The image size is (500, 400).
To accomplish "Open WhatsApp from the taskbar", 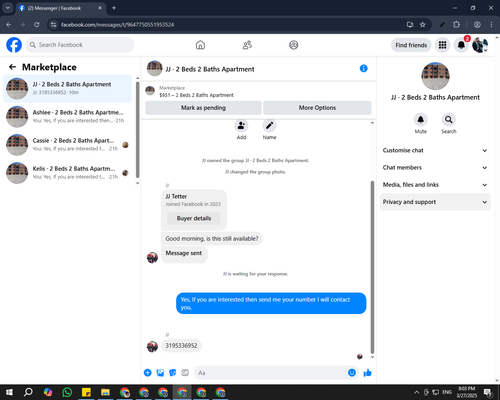I will pyautogui.click(x=67, y=392).
